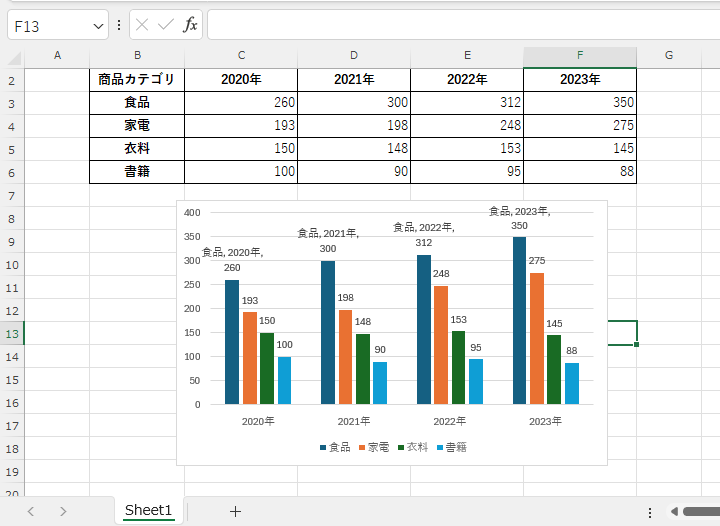Click the table cell containing 312
The image size is (720, 526).
(467, 103)
